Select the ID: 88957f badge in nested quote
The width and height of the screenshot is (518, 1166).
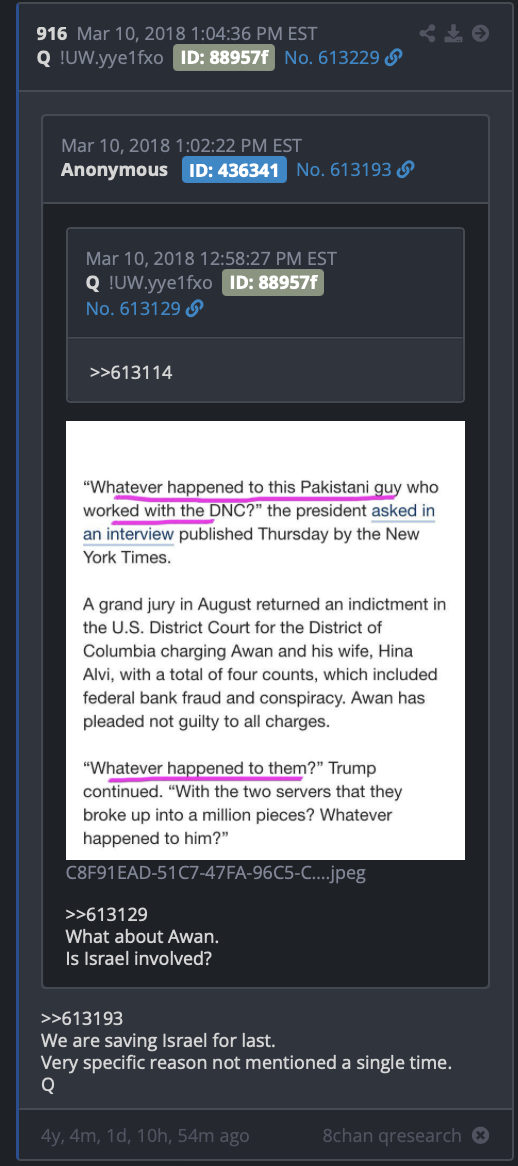click(273, 283)
